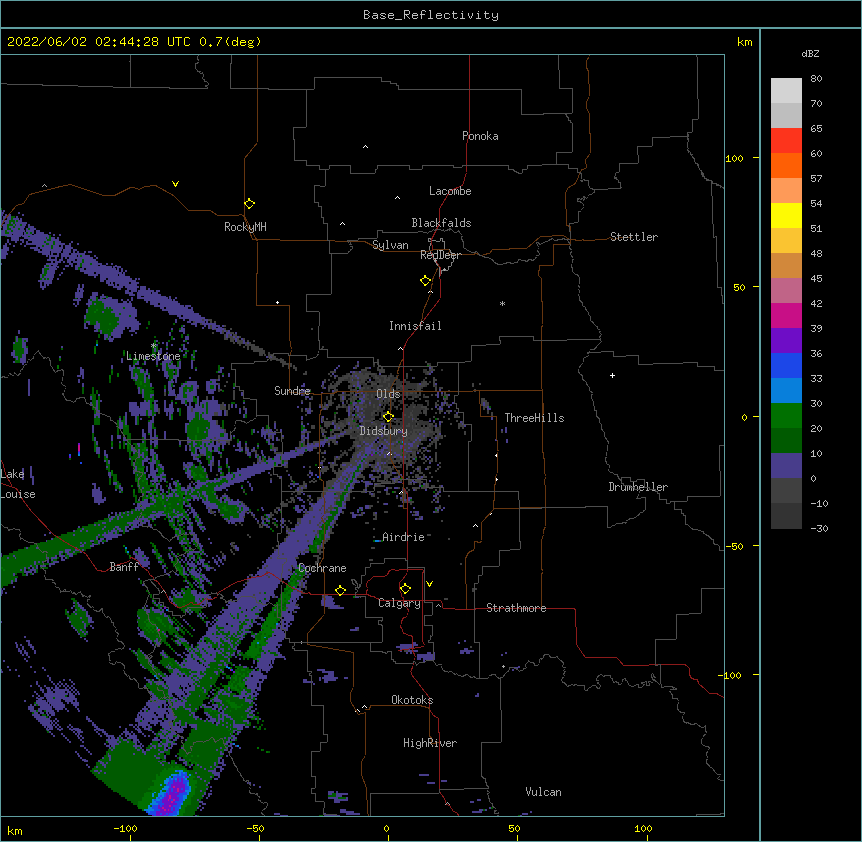Click the asterisk marker east of Innisfail
862x842 pixels.
pyautogui.click(x=502, y=304)
